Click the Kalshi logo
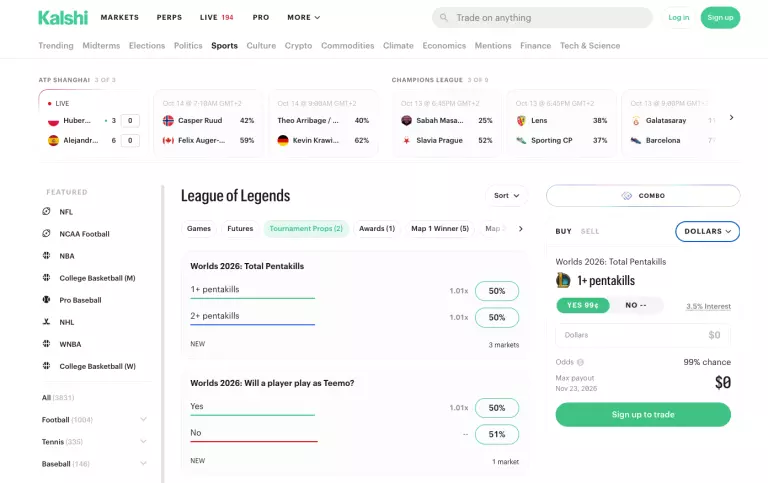The height and width of the screenshot is (483, 768). (63, 18)
